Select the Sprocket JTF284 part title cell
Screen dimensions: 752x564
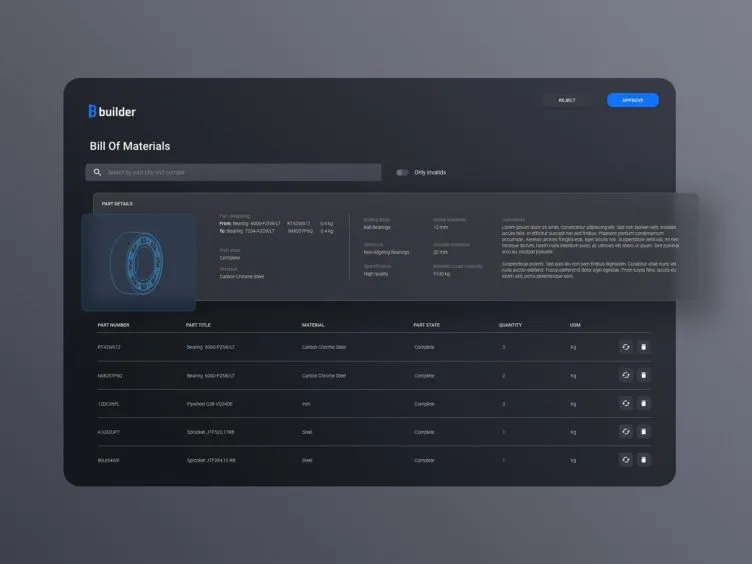211,460
